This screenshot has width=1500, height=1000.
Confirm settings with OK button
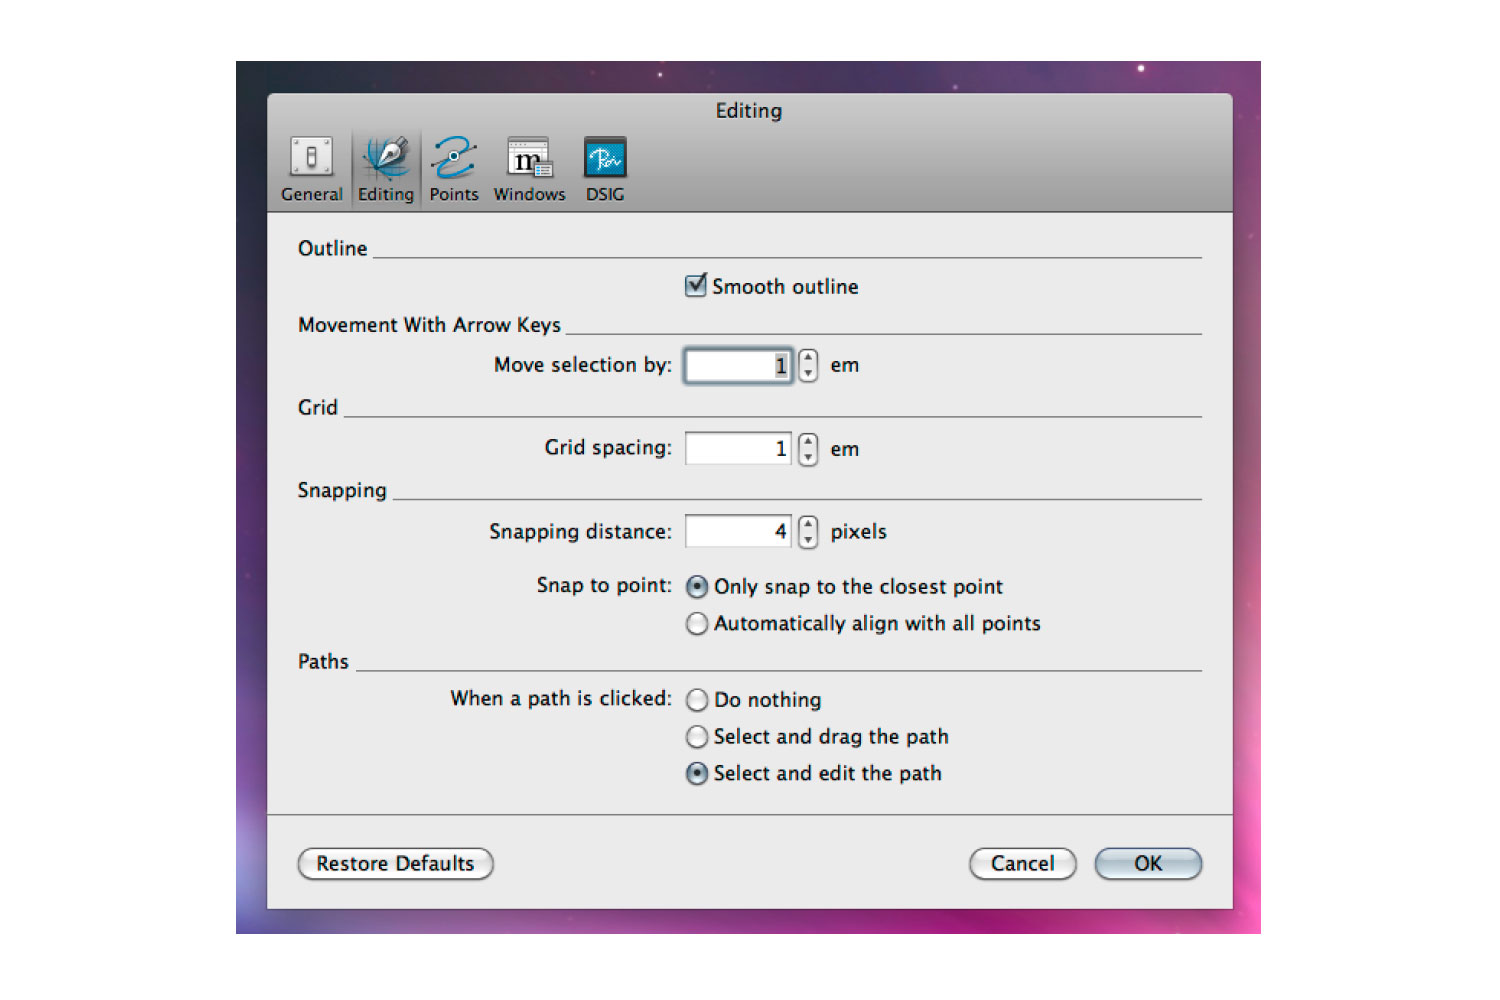coord(1148,864)
